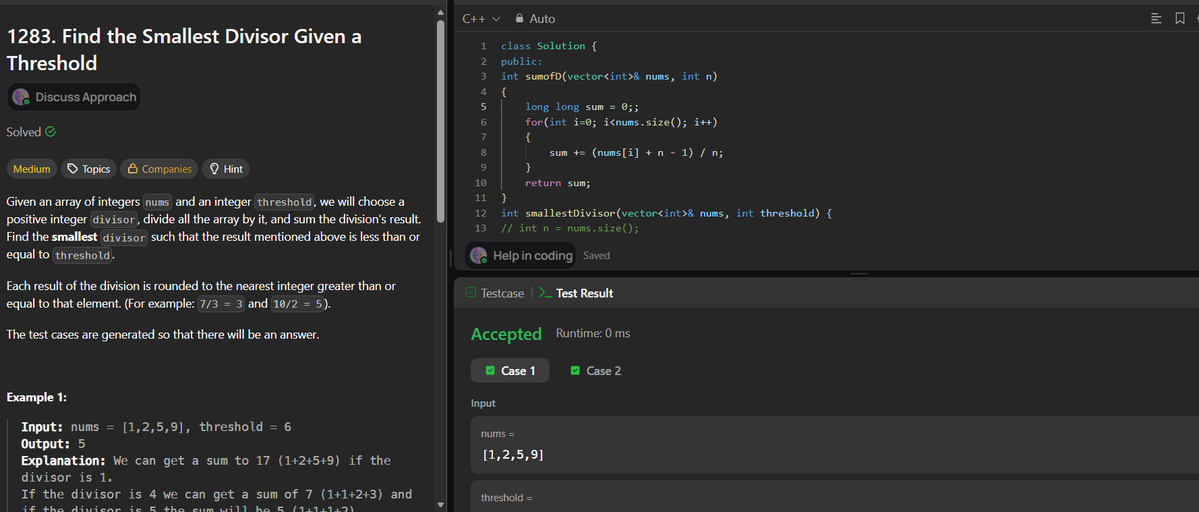Select the Case 1 tab
Image resolution: width=1199 pixels, height=512 pixels.
point(510,371)
